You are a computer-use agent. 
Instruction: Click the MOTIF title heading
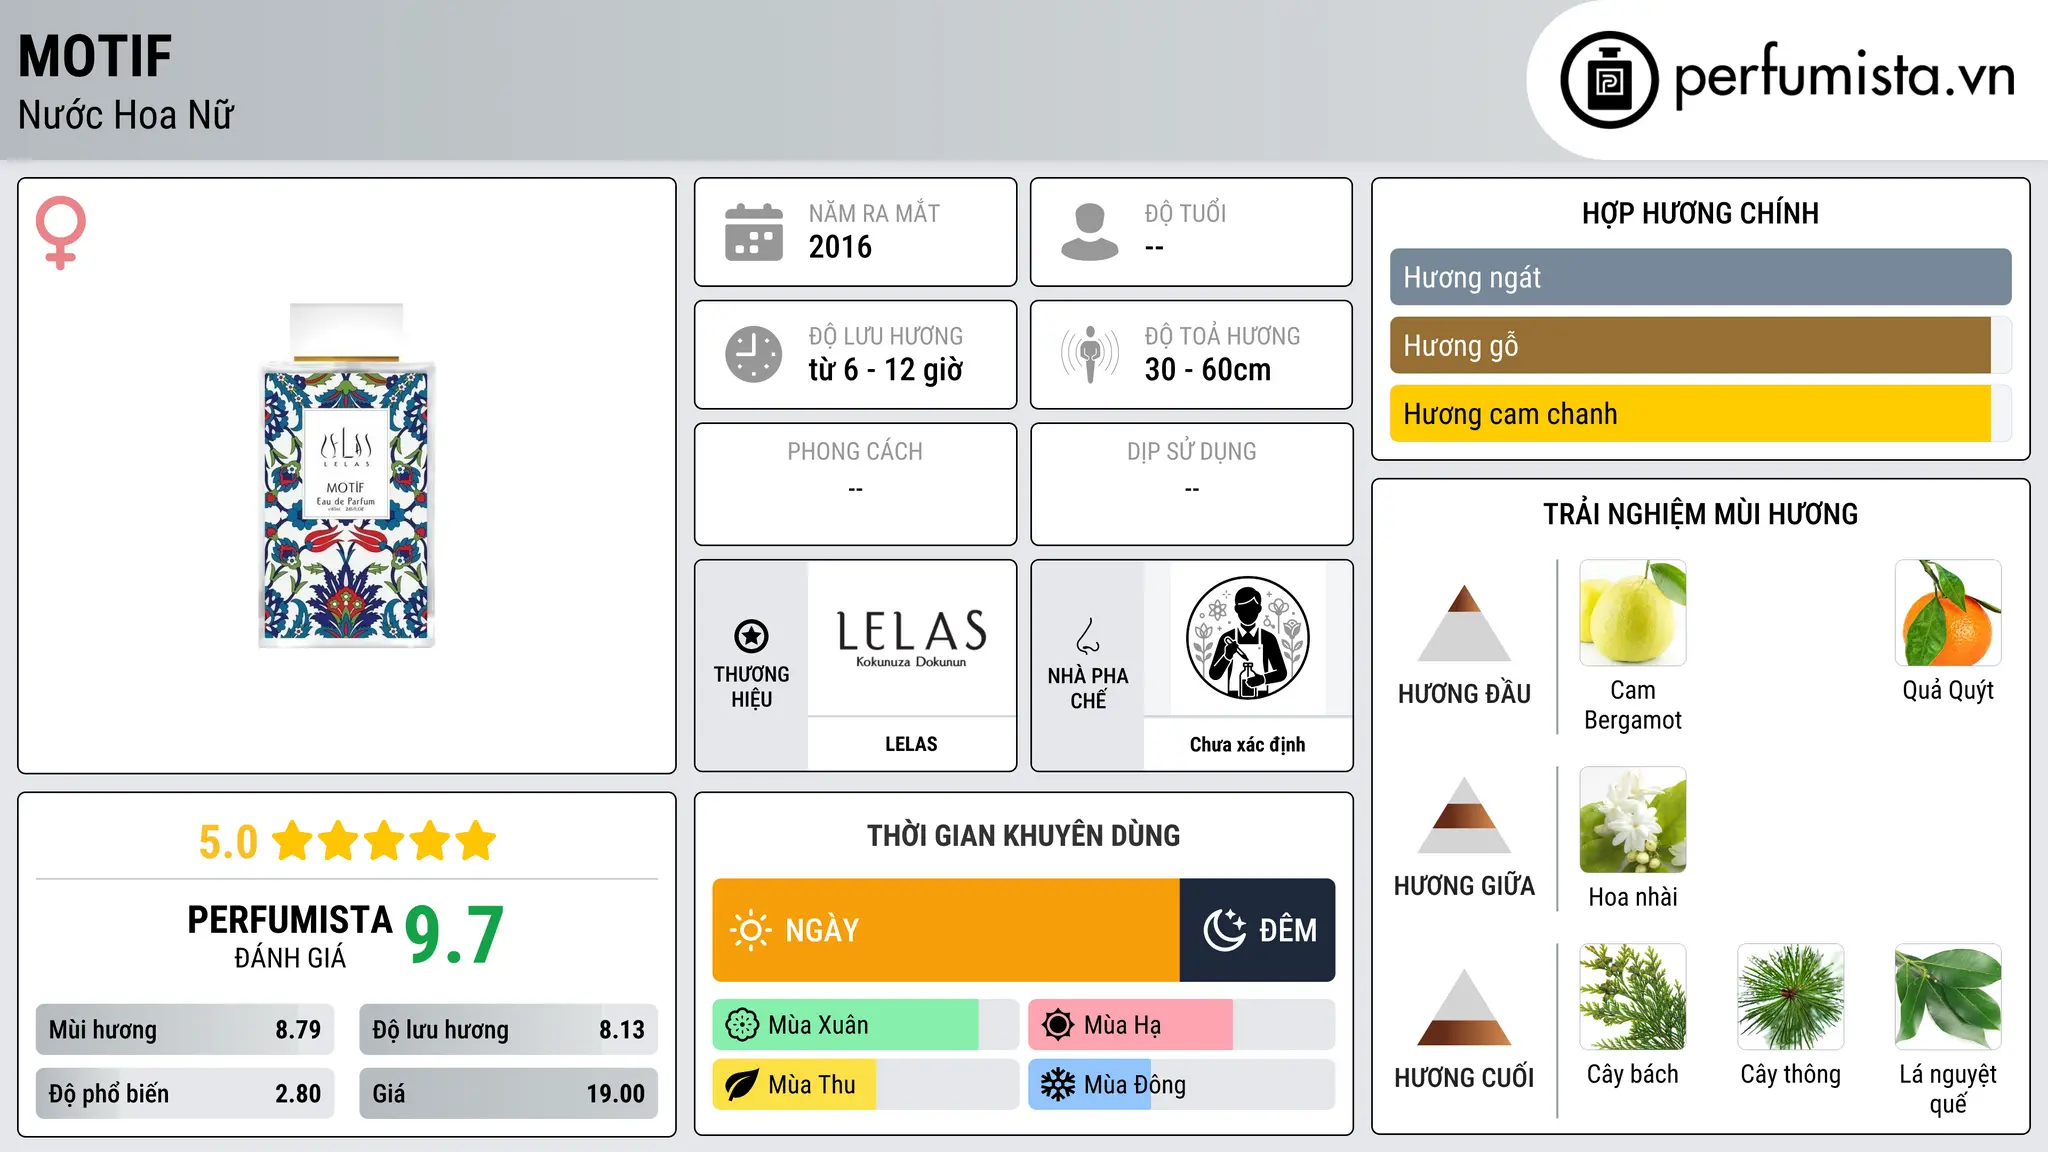click(95, 56)
